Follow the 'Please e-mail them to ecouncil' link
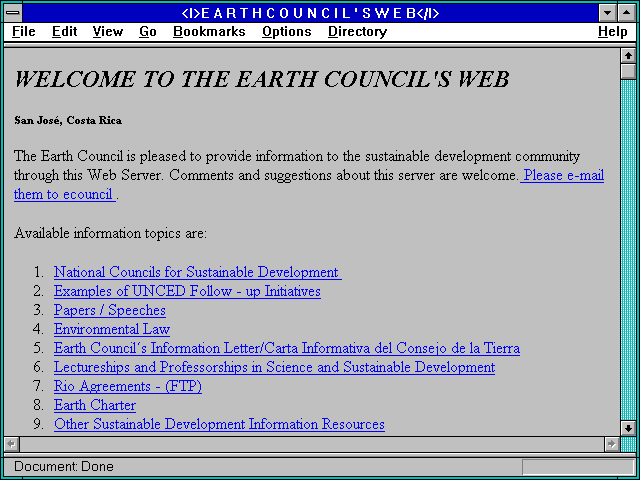This screenshot has height=480, width=640. click(562, 175)
